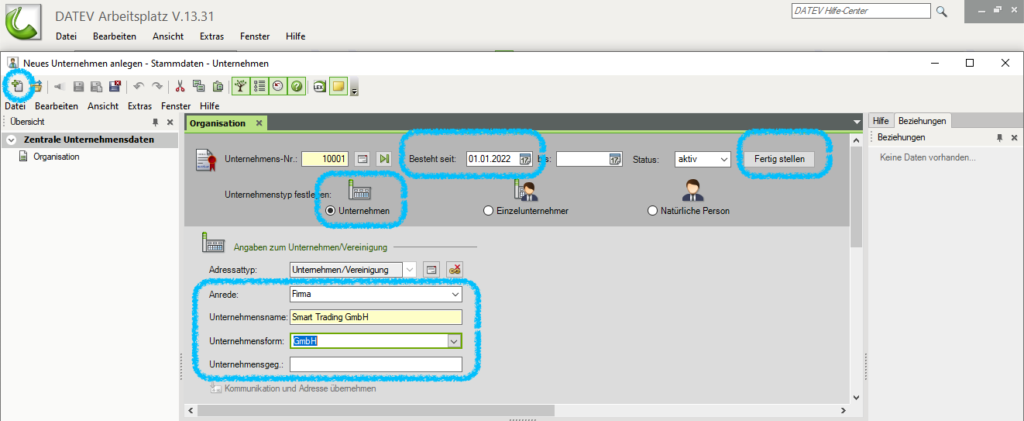This screenshot has width=1024, height=421.
Task: Click the save and close toolbar icon
Action: click(115, 86)
